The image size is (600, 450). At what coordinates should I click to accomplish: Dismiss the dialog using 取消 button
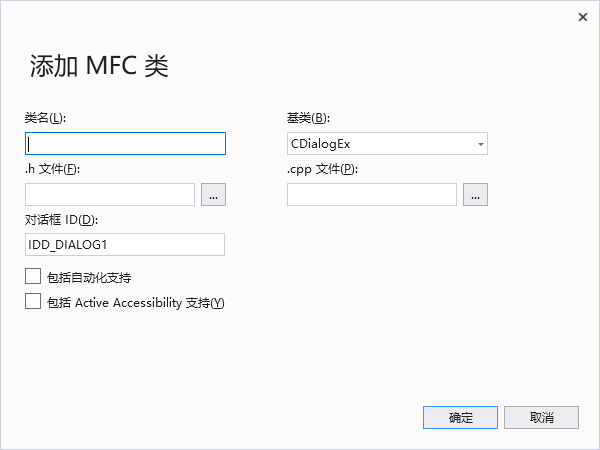(x=541, y=417)
